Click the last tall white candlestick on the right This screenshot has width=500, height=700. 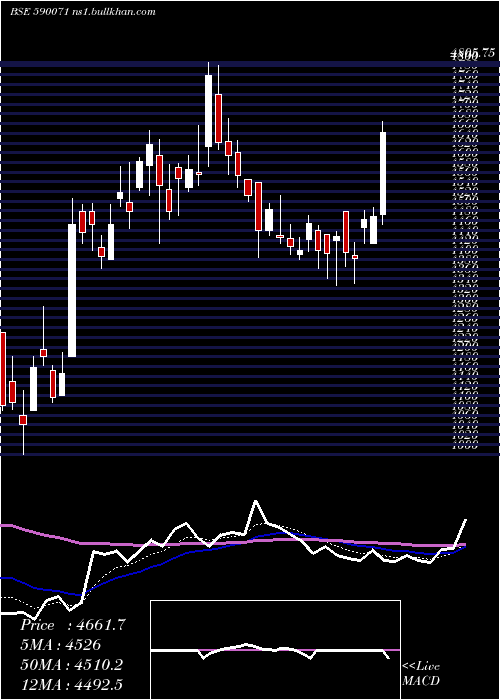383,173
